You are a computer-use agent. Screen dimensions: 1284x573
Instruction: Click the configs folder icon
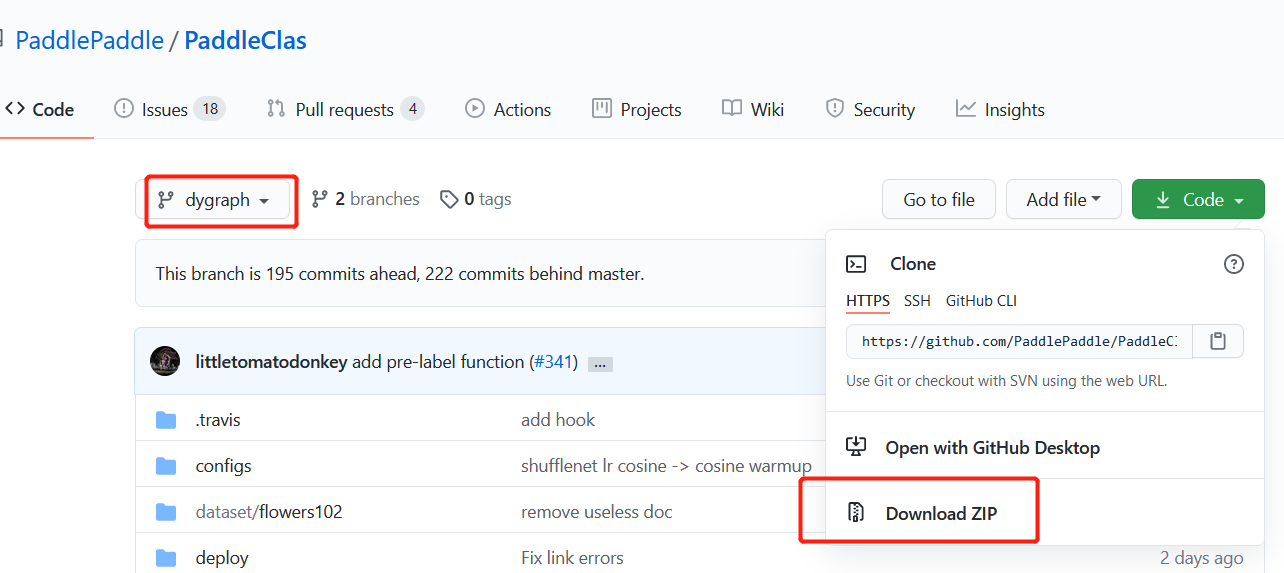tap(166, 466)
